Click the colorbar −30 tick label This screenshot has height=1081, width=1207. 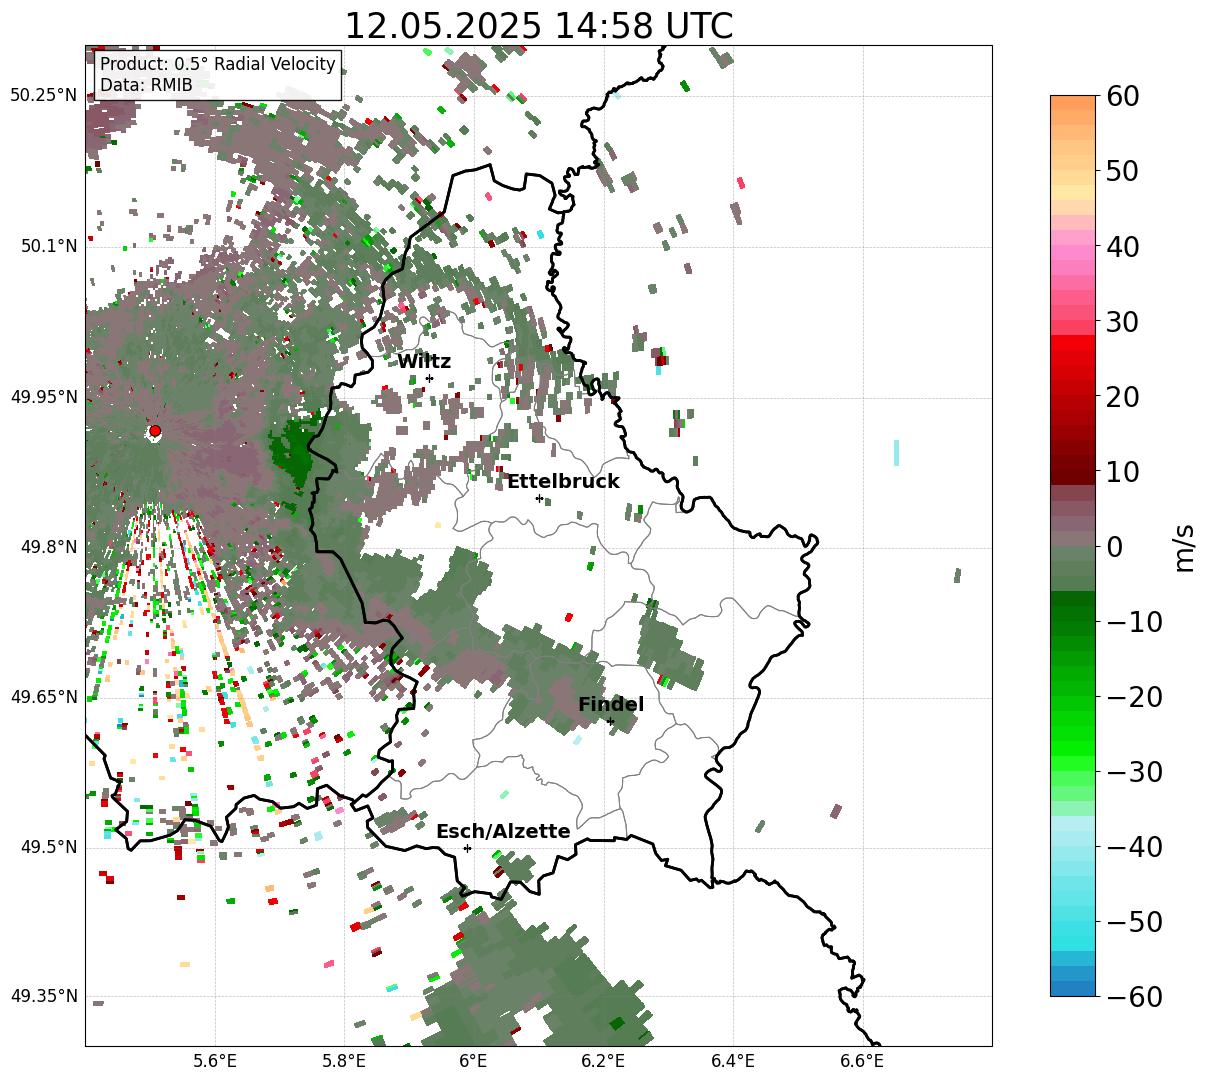point(1134,772)
